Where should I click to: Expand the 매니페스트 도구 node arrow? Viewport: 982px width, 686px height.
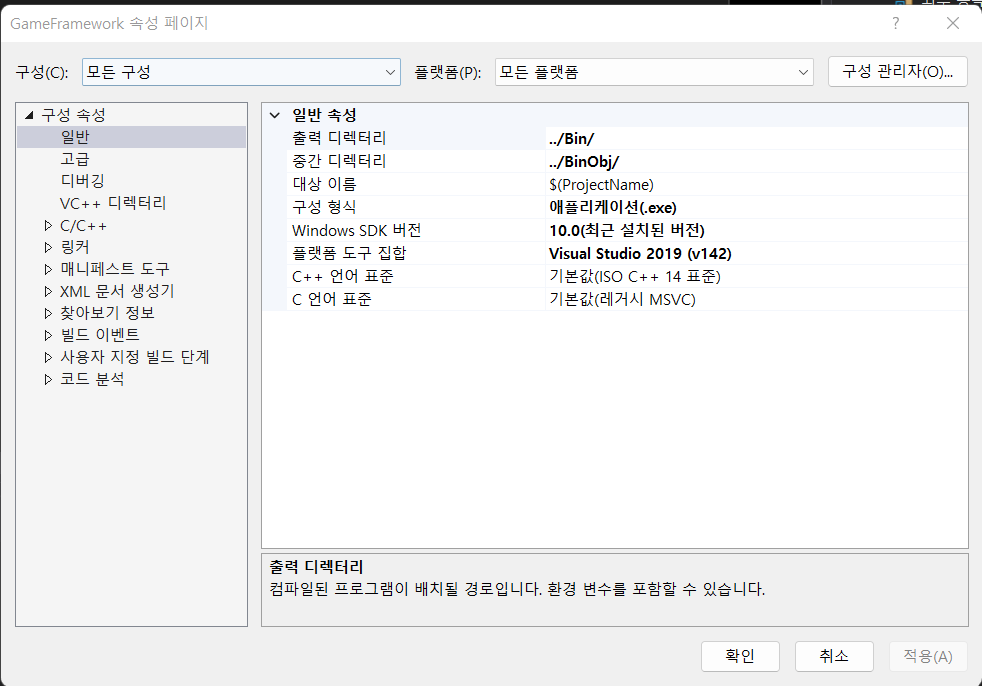[48, 269]
